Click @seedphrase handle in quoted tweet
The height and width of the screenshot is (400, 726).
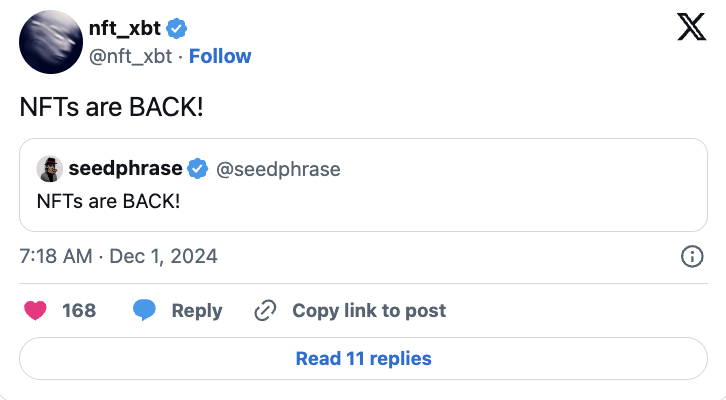[278, 169]
